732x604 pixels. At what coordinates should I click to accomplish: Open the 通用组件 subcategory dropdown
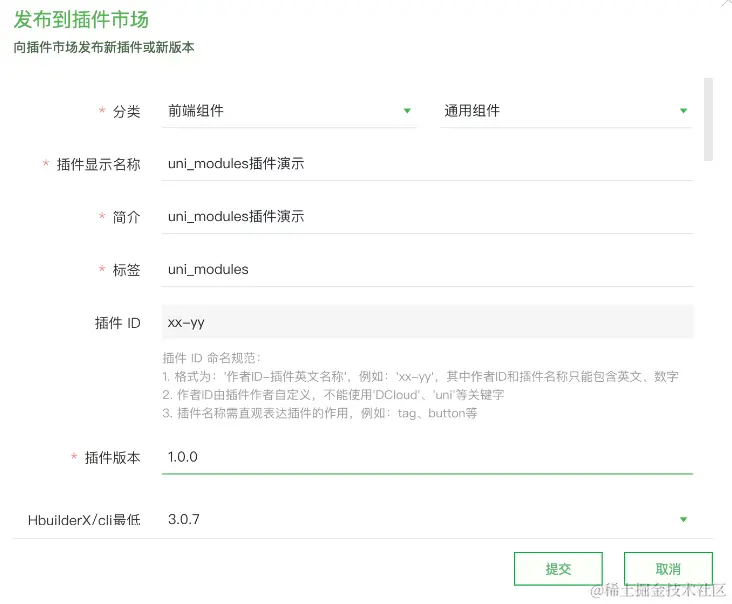tap(566, 111)
